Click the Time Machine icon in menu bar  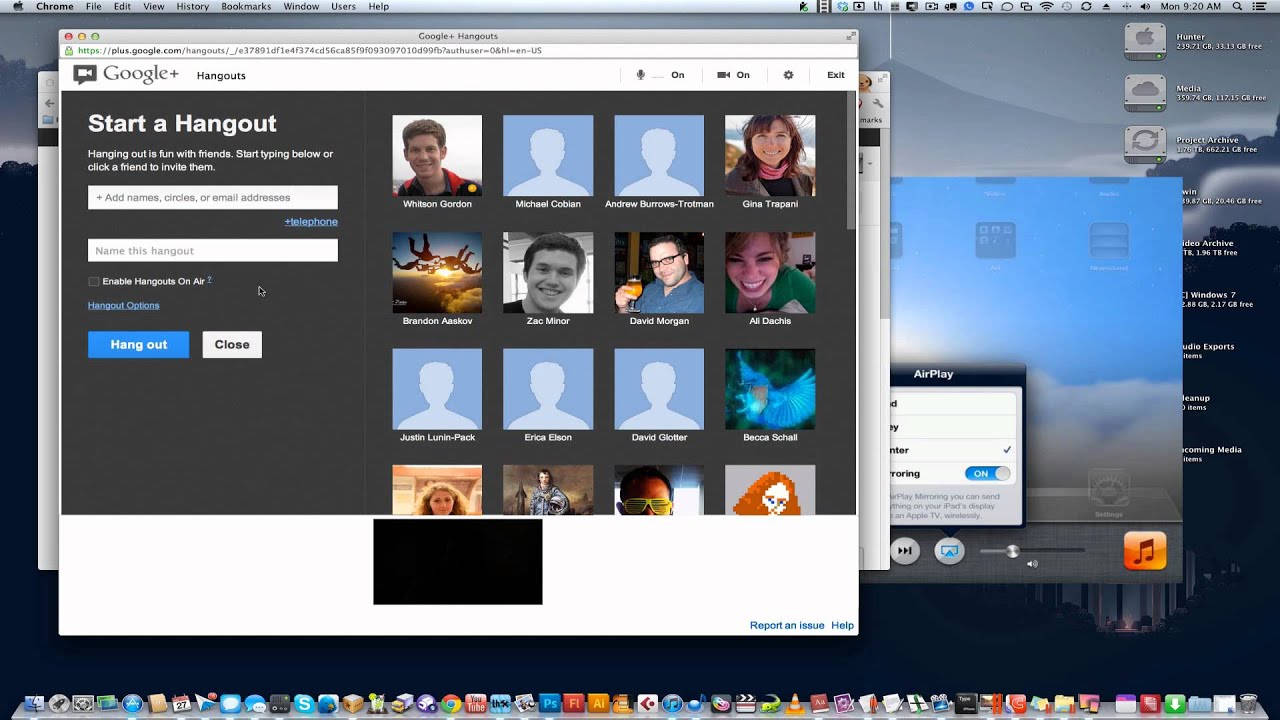point(1067,6)
